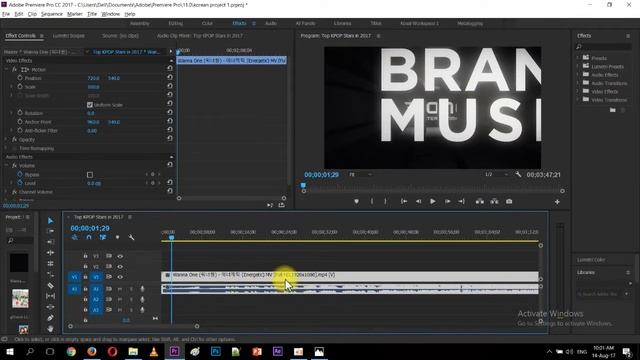This screenshot has width=640, height=360.
Task: Click the Wanna One video clip on V1
Action: click(350, 276)
